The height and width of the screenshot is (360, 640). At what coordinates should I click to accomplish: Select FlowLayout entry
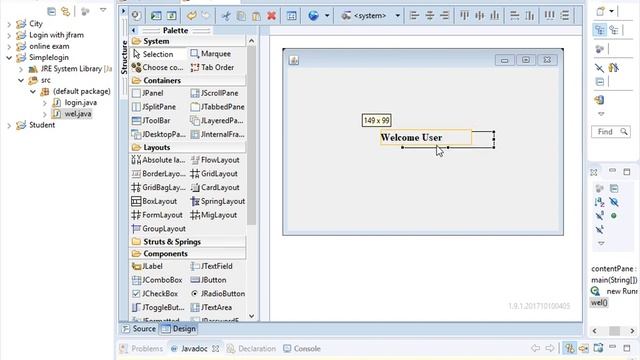pos(215,160)
